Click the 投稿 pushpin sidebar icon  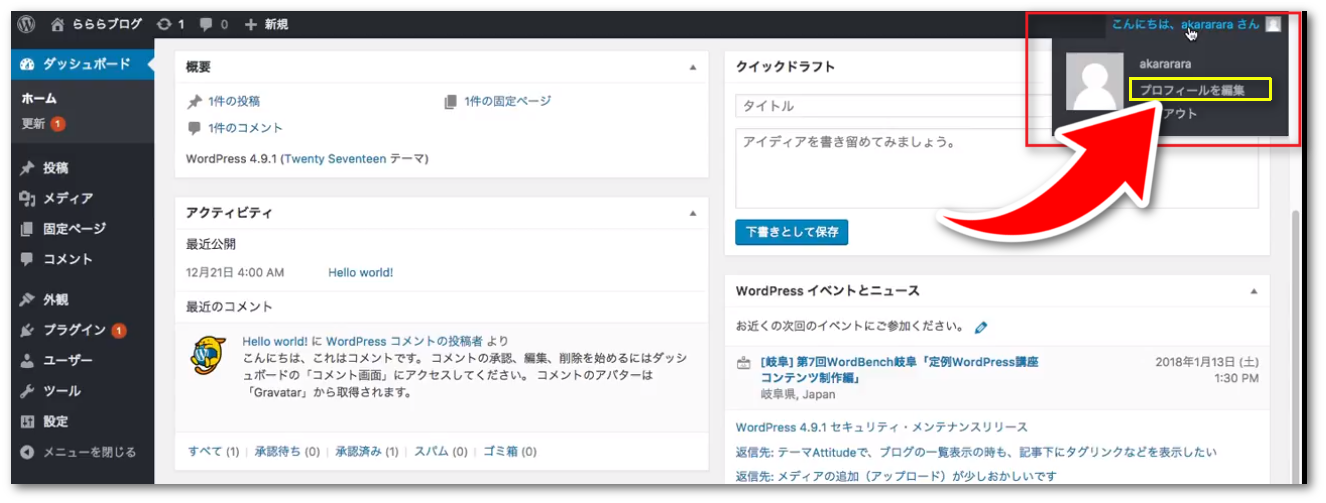point(28,168)
